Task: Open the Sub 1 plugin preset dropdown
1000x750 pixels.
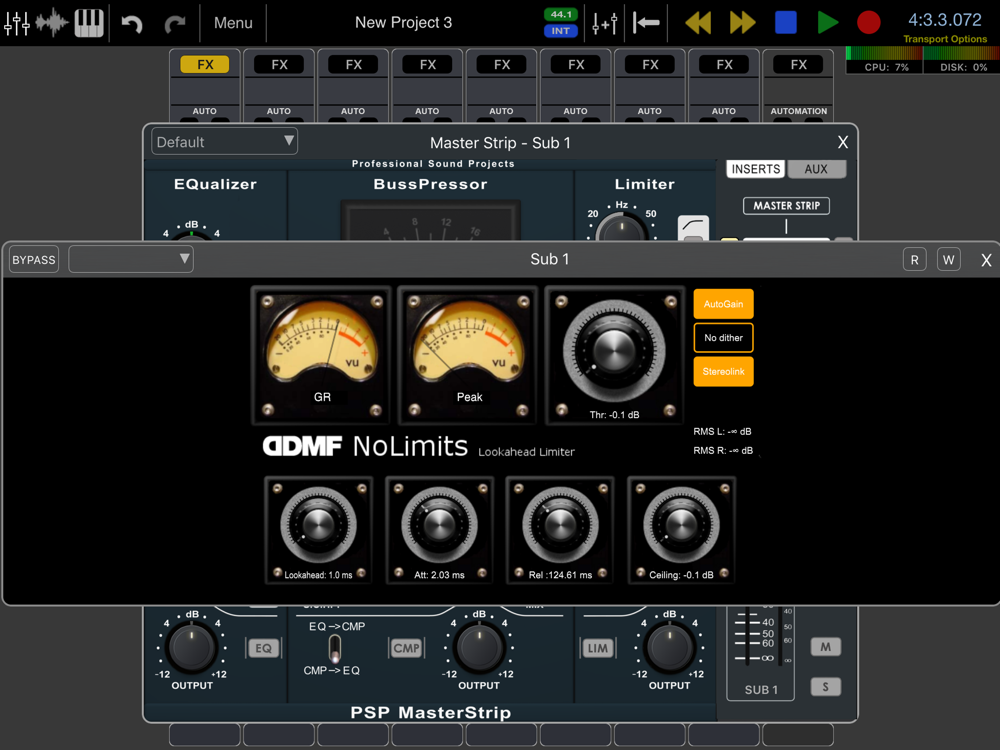Action: 131,259
